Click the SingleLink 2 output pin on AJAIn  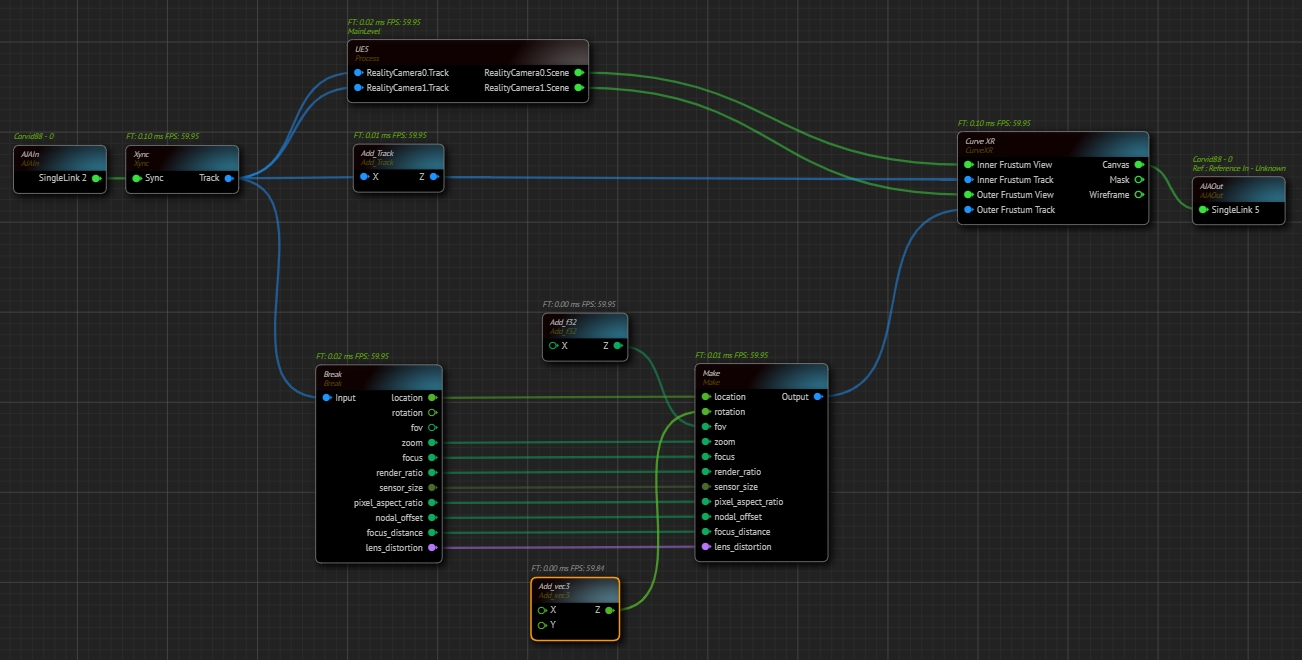[x=96, y=178]
